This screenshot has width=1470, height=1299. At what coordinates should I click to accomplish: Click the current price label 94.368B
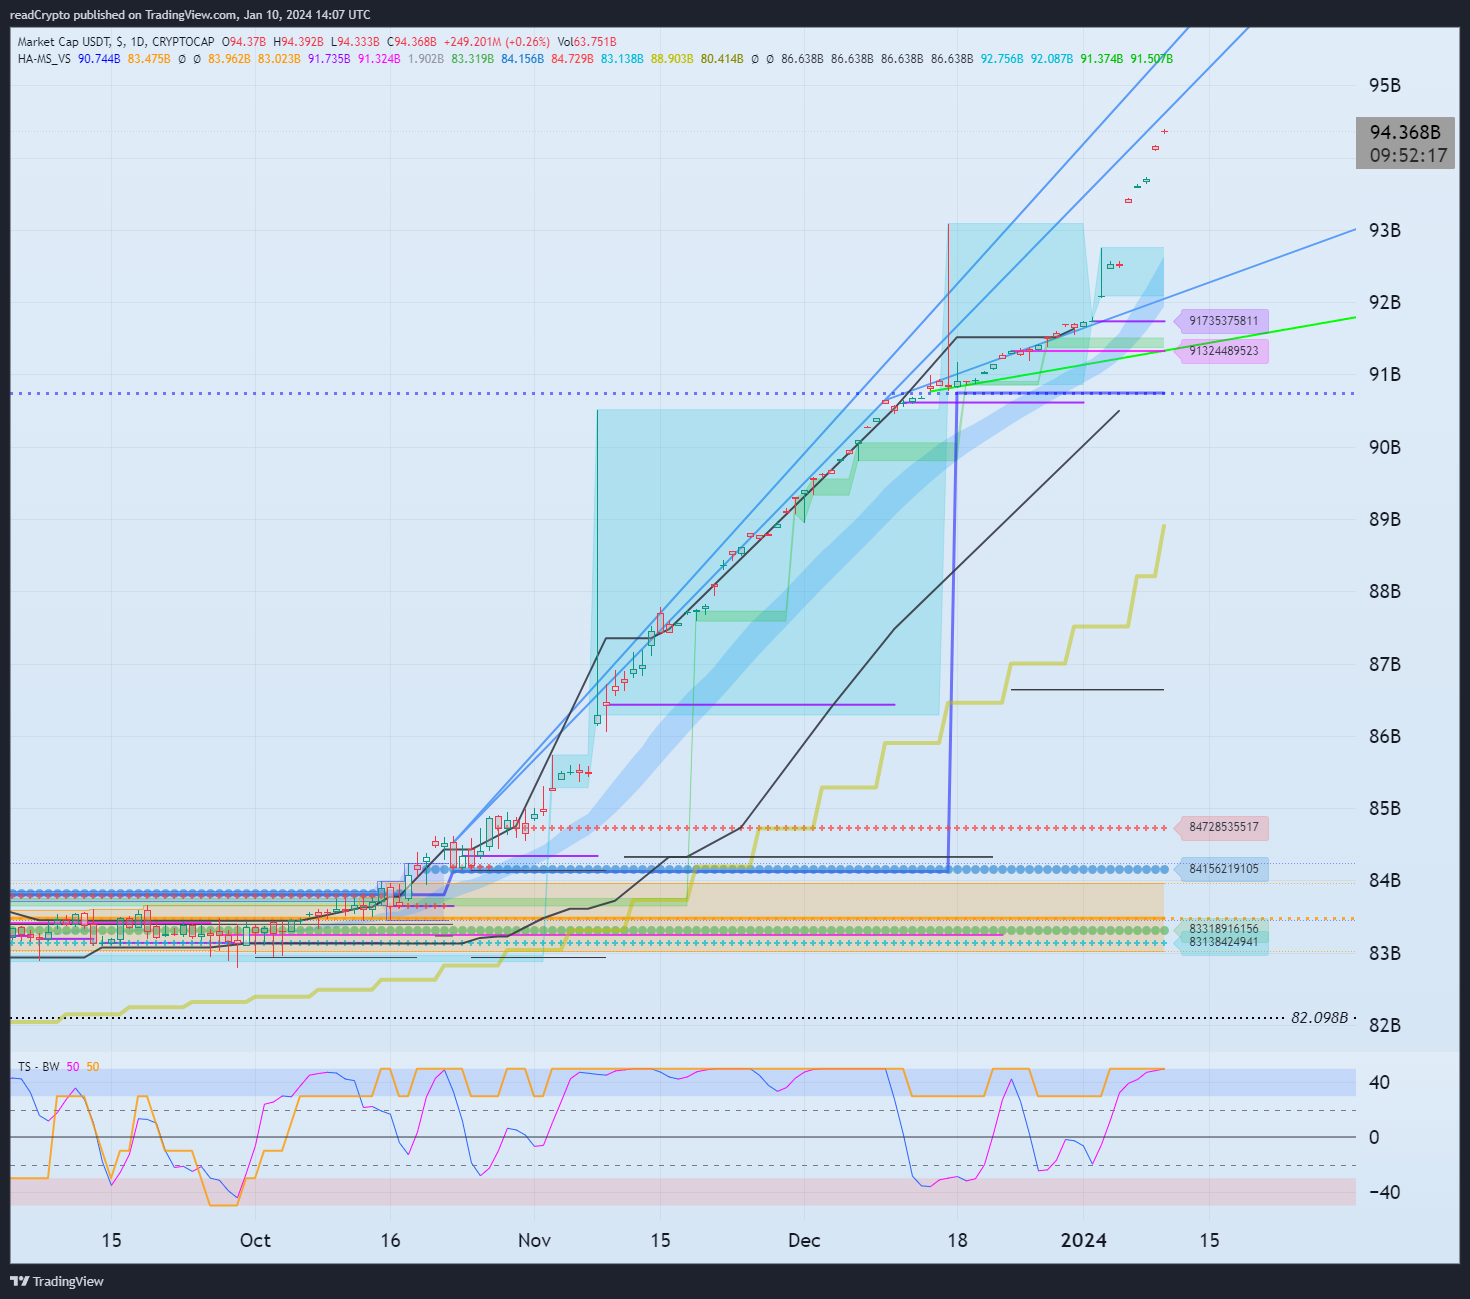tap(1405, 132)
